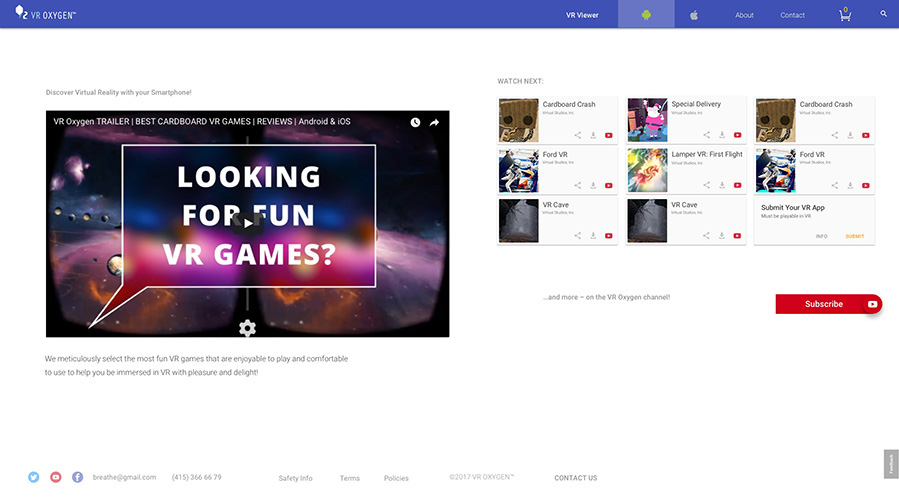This screenshot has height=500, width=899.
Task: Click the breathe@gmail.com email address
Action: click(x=124, y=477)
